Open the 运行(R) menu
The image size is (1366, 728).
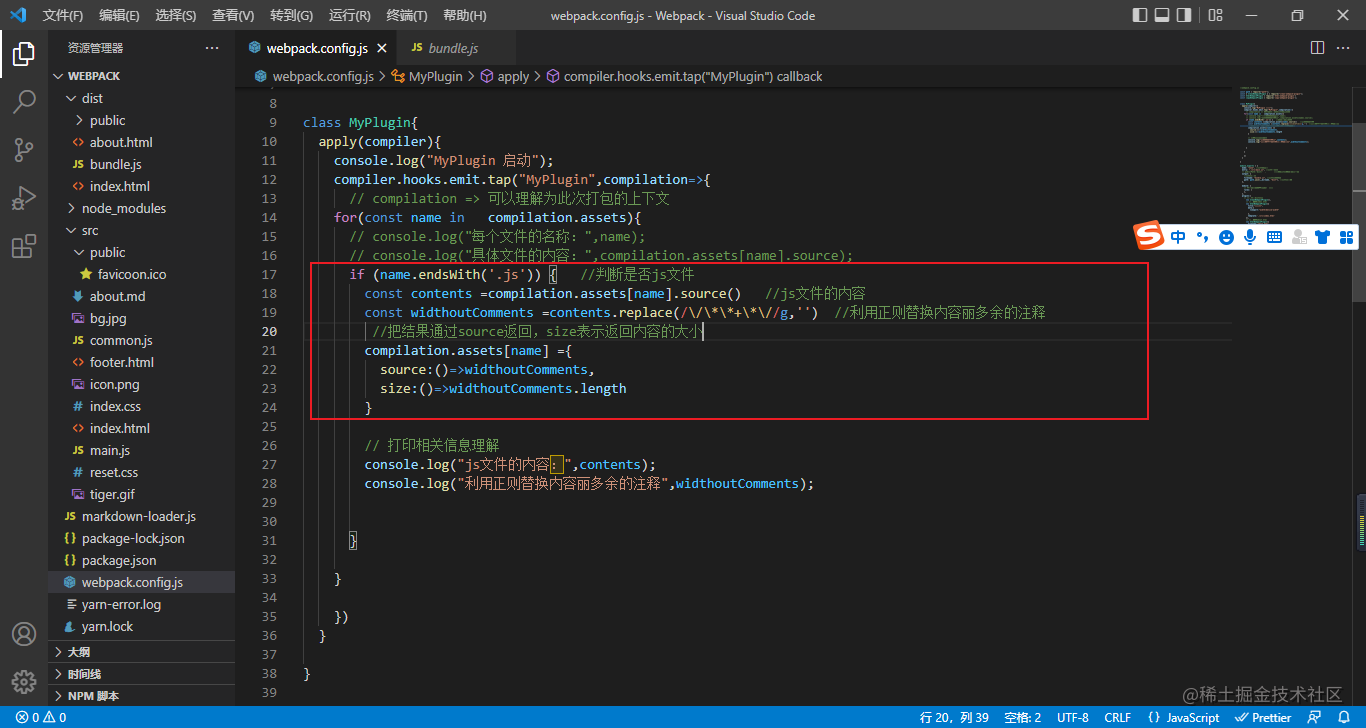(x=349, y=15)
